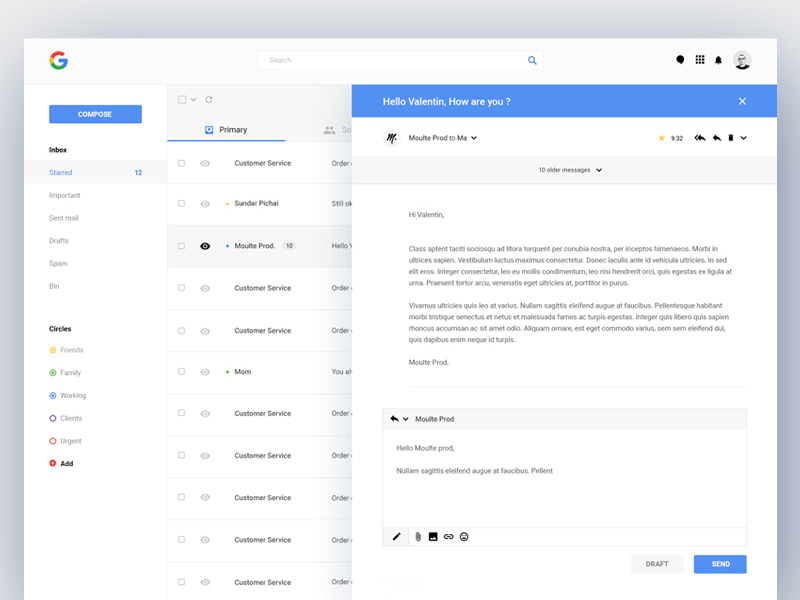Tick the checkbox for Mom email

coord(181,371)
